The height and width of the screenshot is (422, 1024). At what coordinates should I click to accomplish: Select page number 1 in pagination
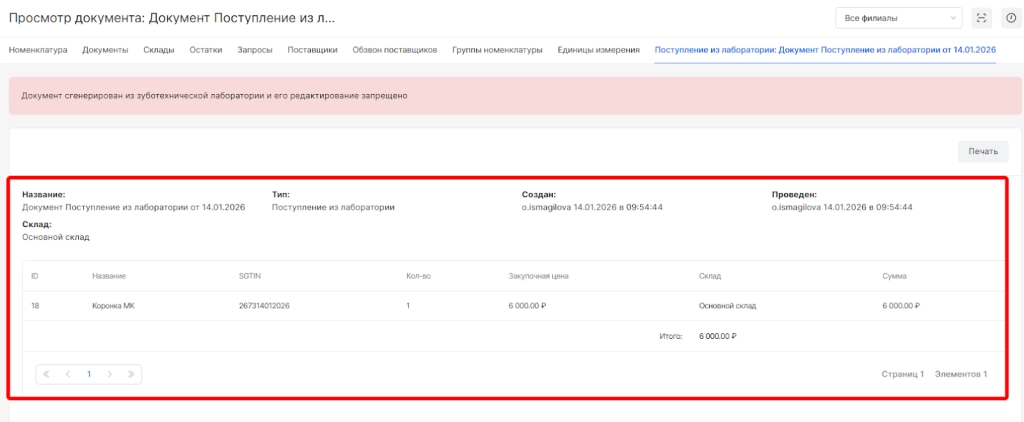[89, 374]
